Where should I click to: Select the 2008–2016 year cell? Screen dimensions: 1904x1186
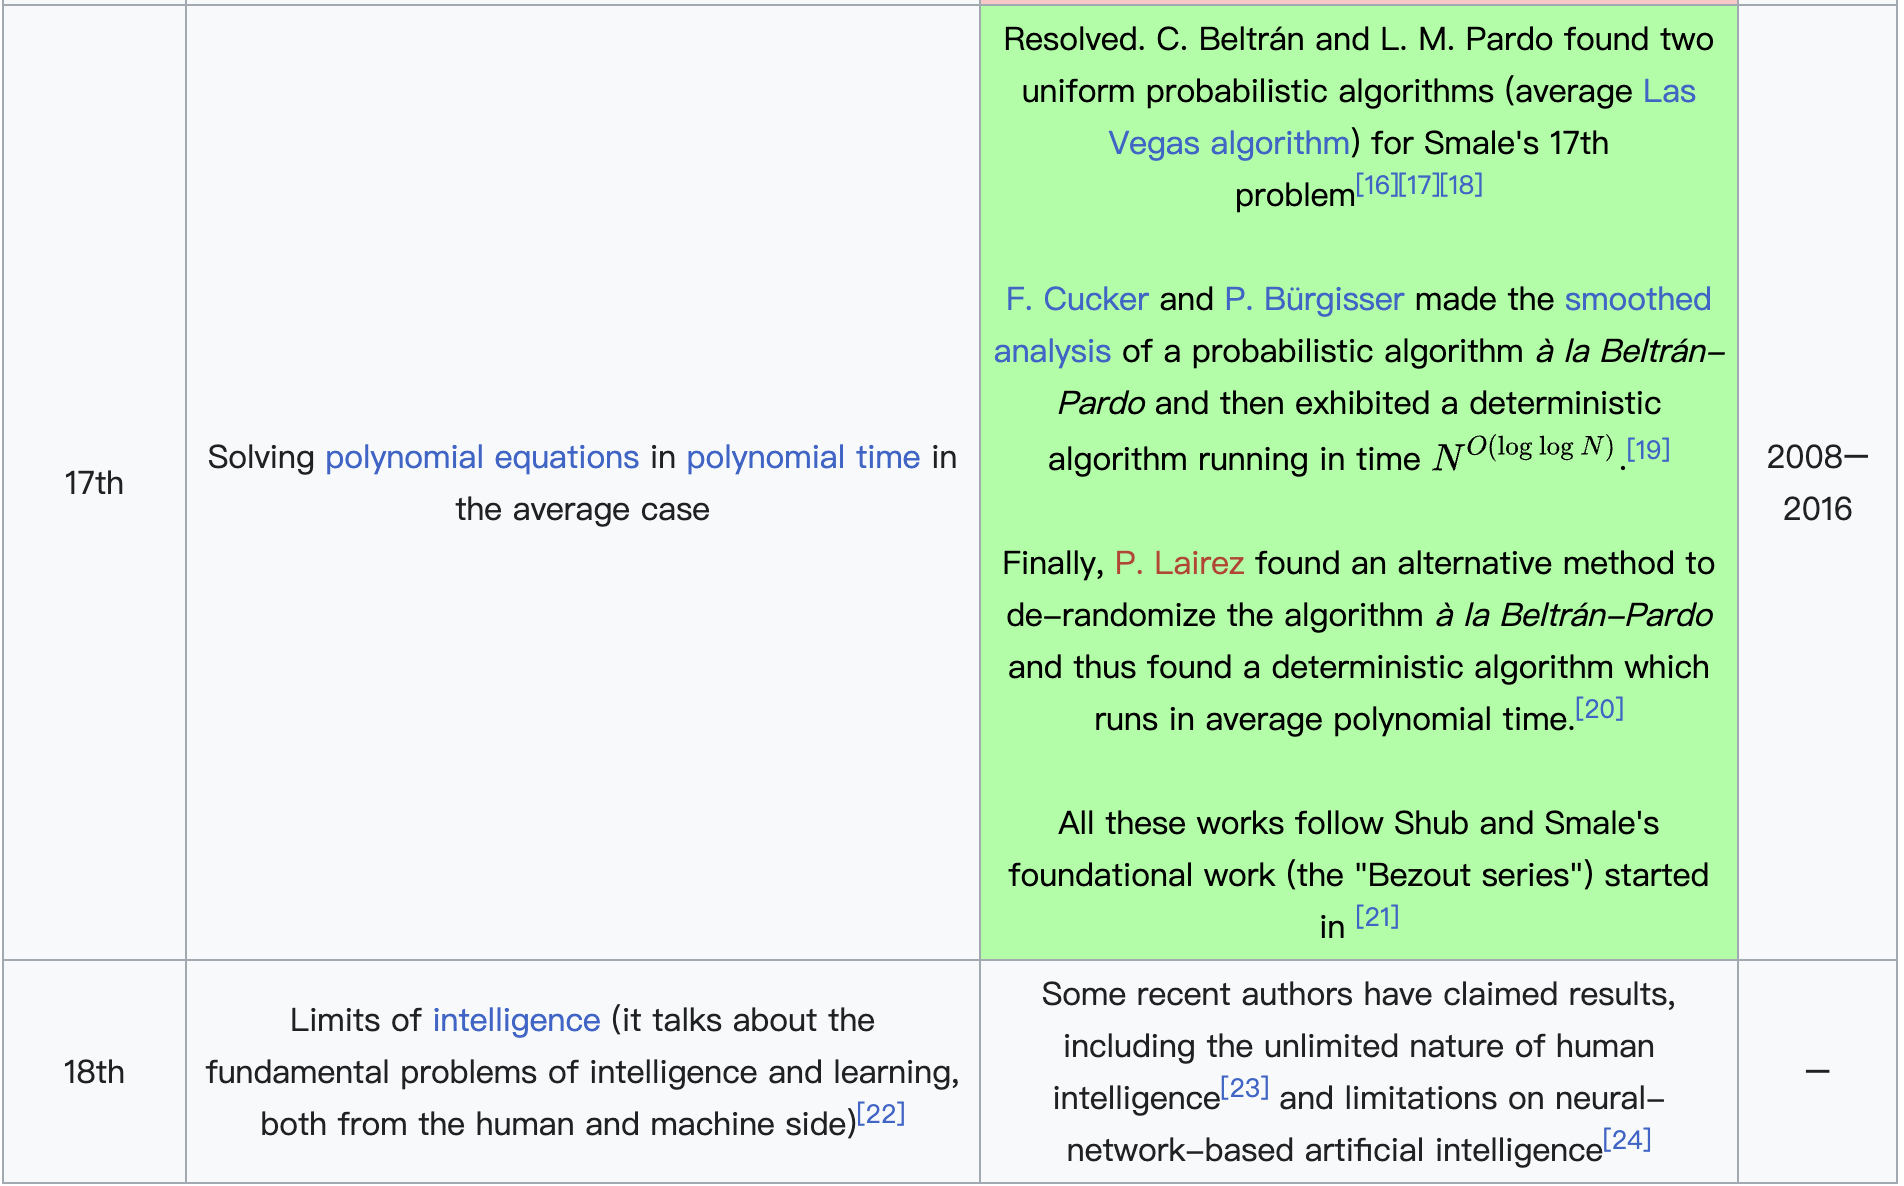pos(1817,483)
